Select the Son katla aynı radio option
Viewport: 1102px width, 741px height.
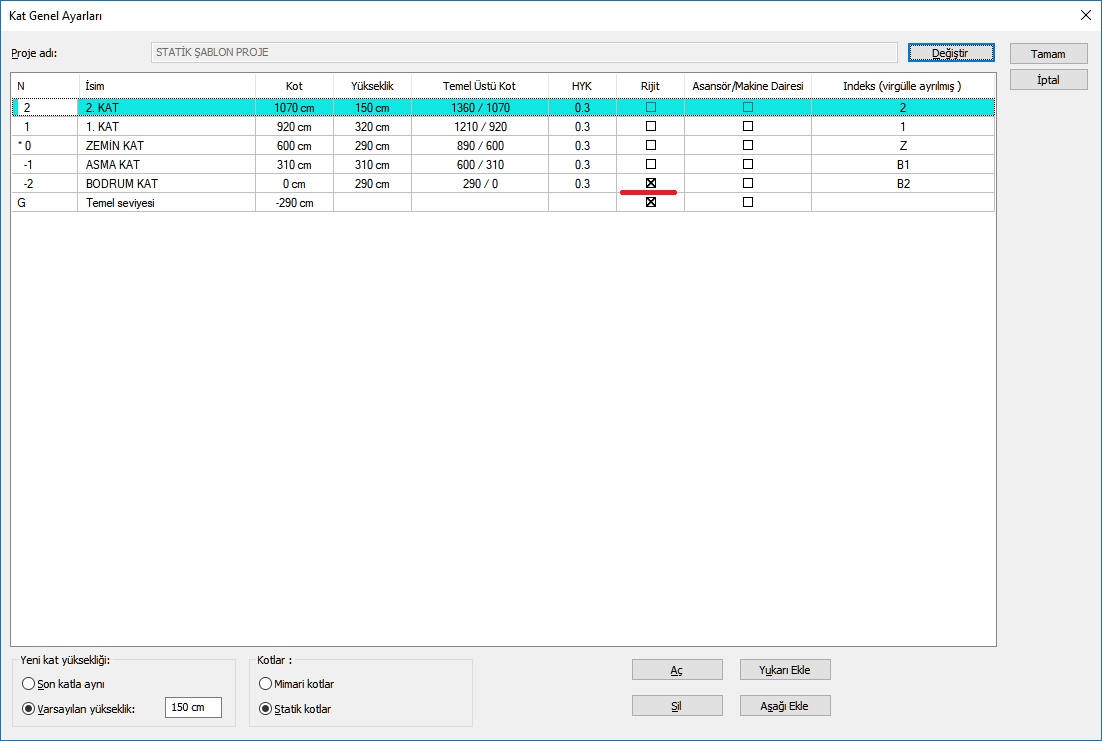28,684
